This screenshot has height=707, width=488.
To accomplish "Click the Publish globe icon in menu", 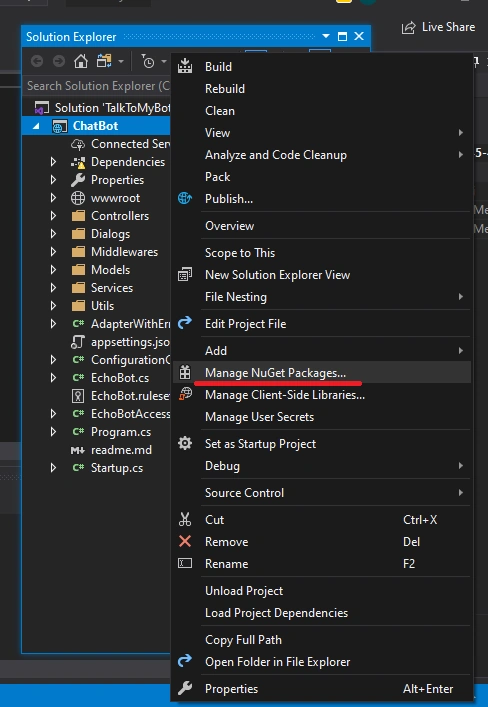I will pyautogui.click(x=185, y=198).
